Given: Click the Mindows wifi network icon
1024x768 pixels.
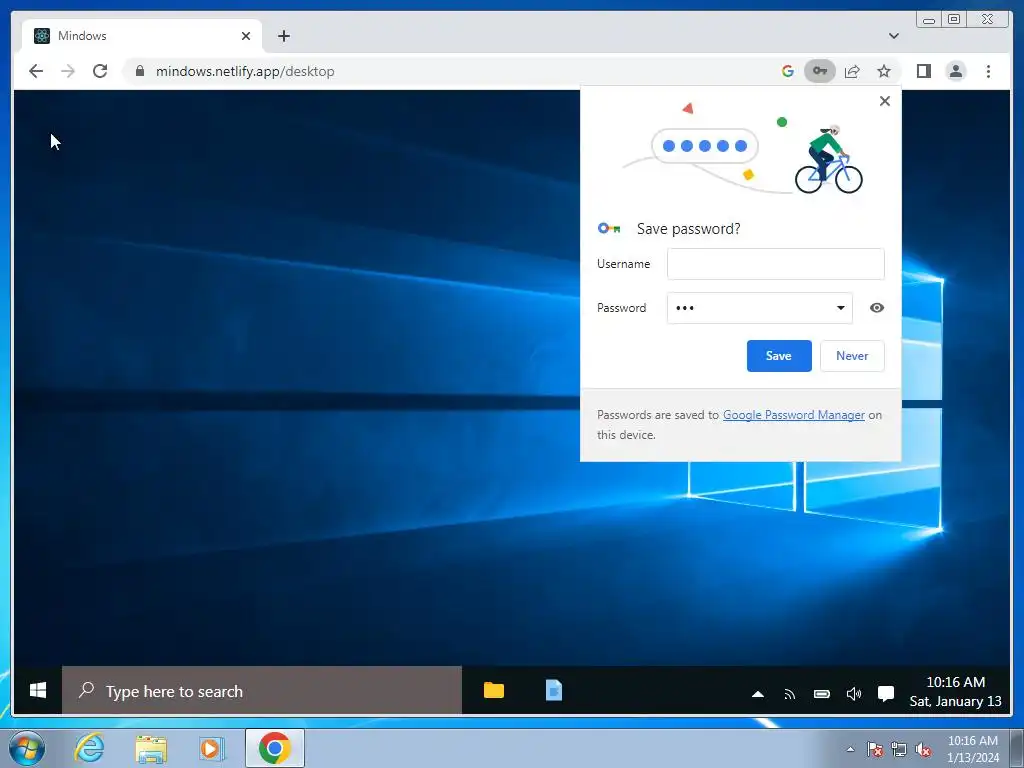Looking at the screenshot, I should [790, 694].
